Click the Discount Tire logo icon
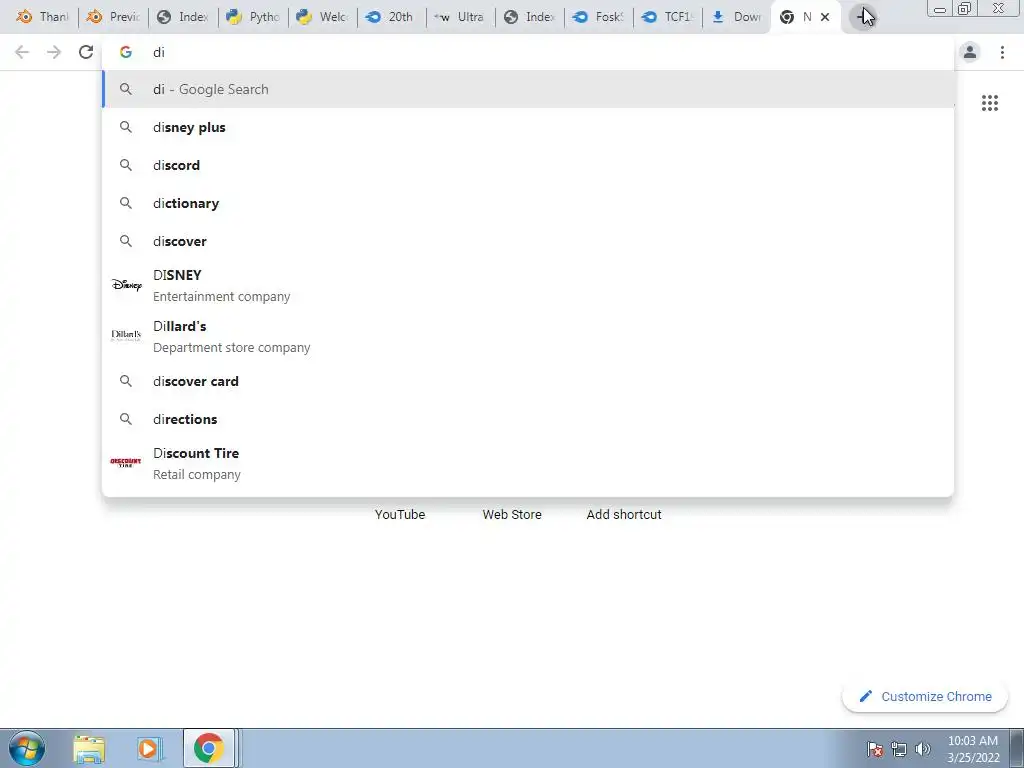Image resolution: width=1024 pixels, height=768 pixels. pos(126,463)
